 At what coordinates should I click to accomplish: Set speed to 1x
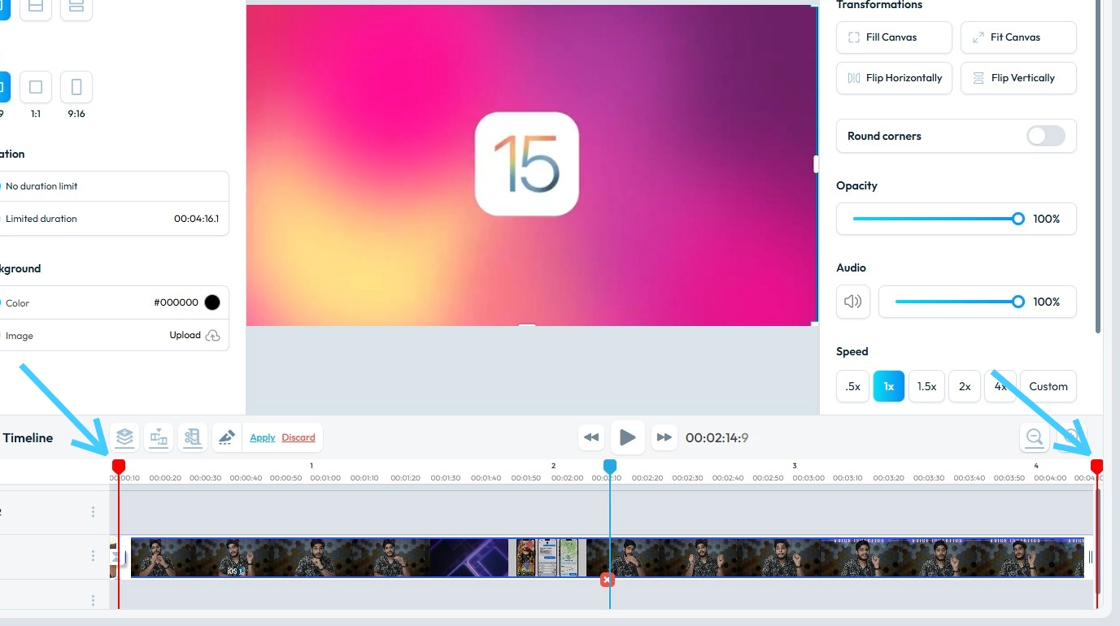tap(889, 386)
